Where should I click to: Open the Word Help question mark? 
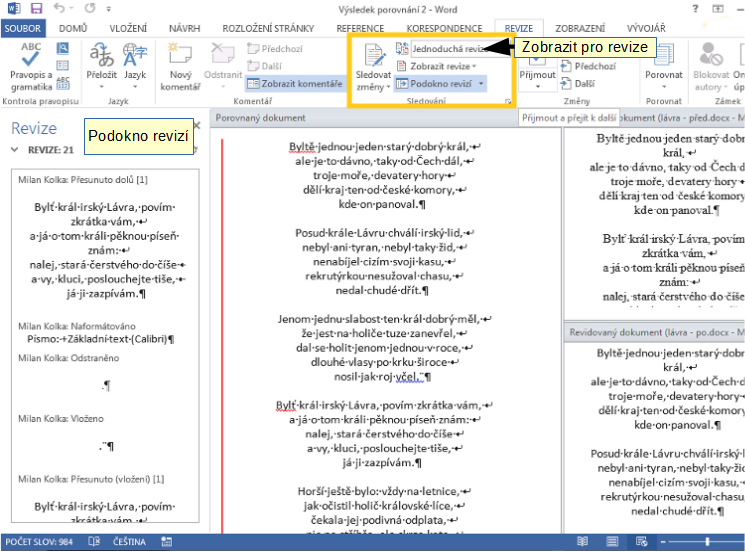(x=695, y=9)
